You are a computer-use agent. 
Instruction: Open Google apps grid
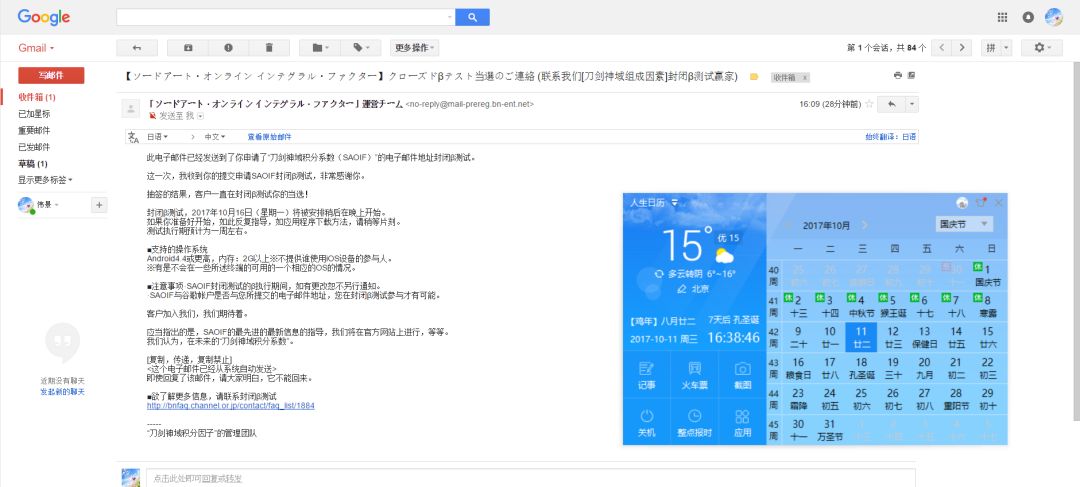pyautogui.click(x=1003, y=17)
